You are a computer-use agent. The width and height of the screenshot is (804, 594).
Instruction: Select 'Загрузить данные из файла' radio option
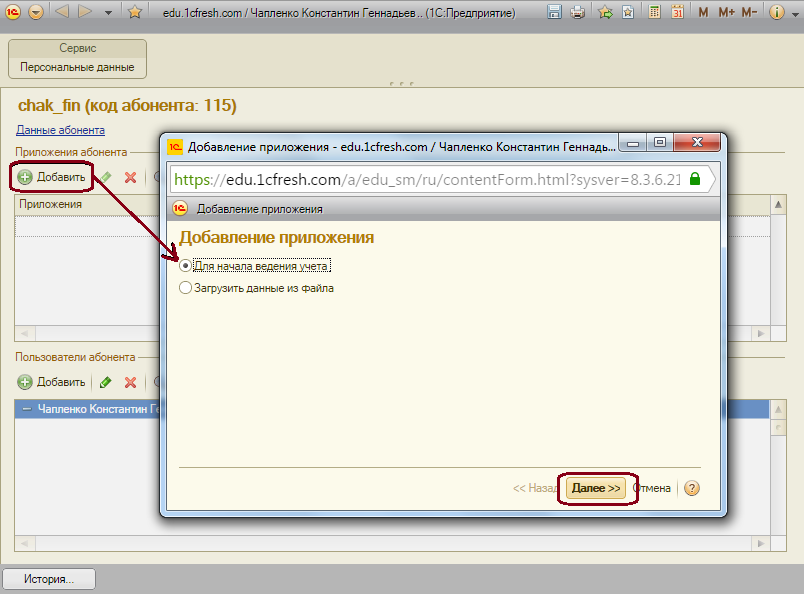pyautogui.click(x=185, y=288)
